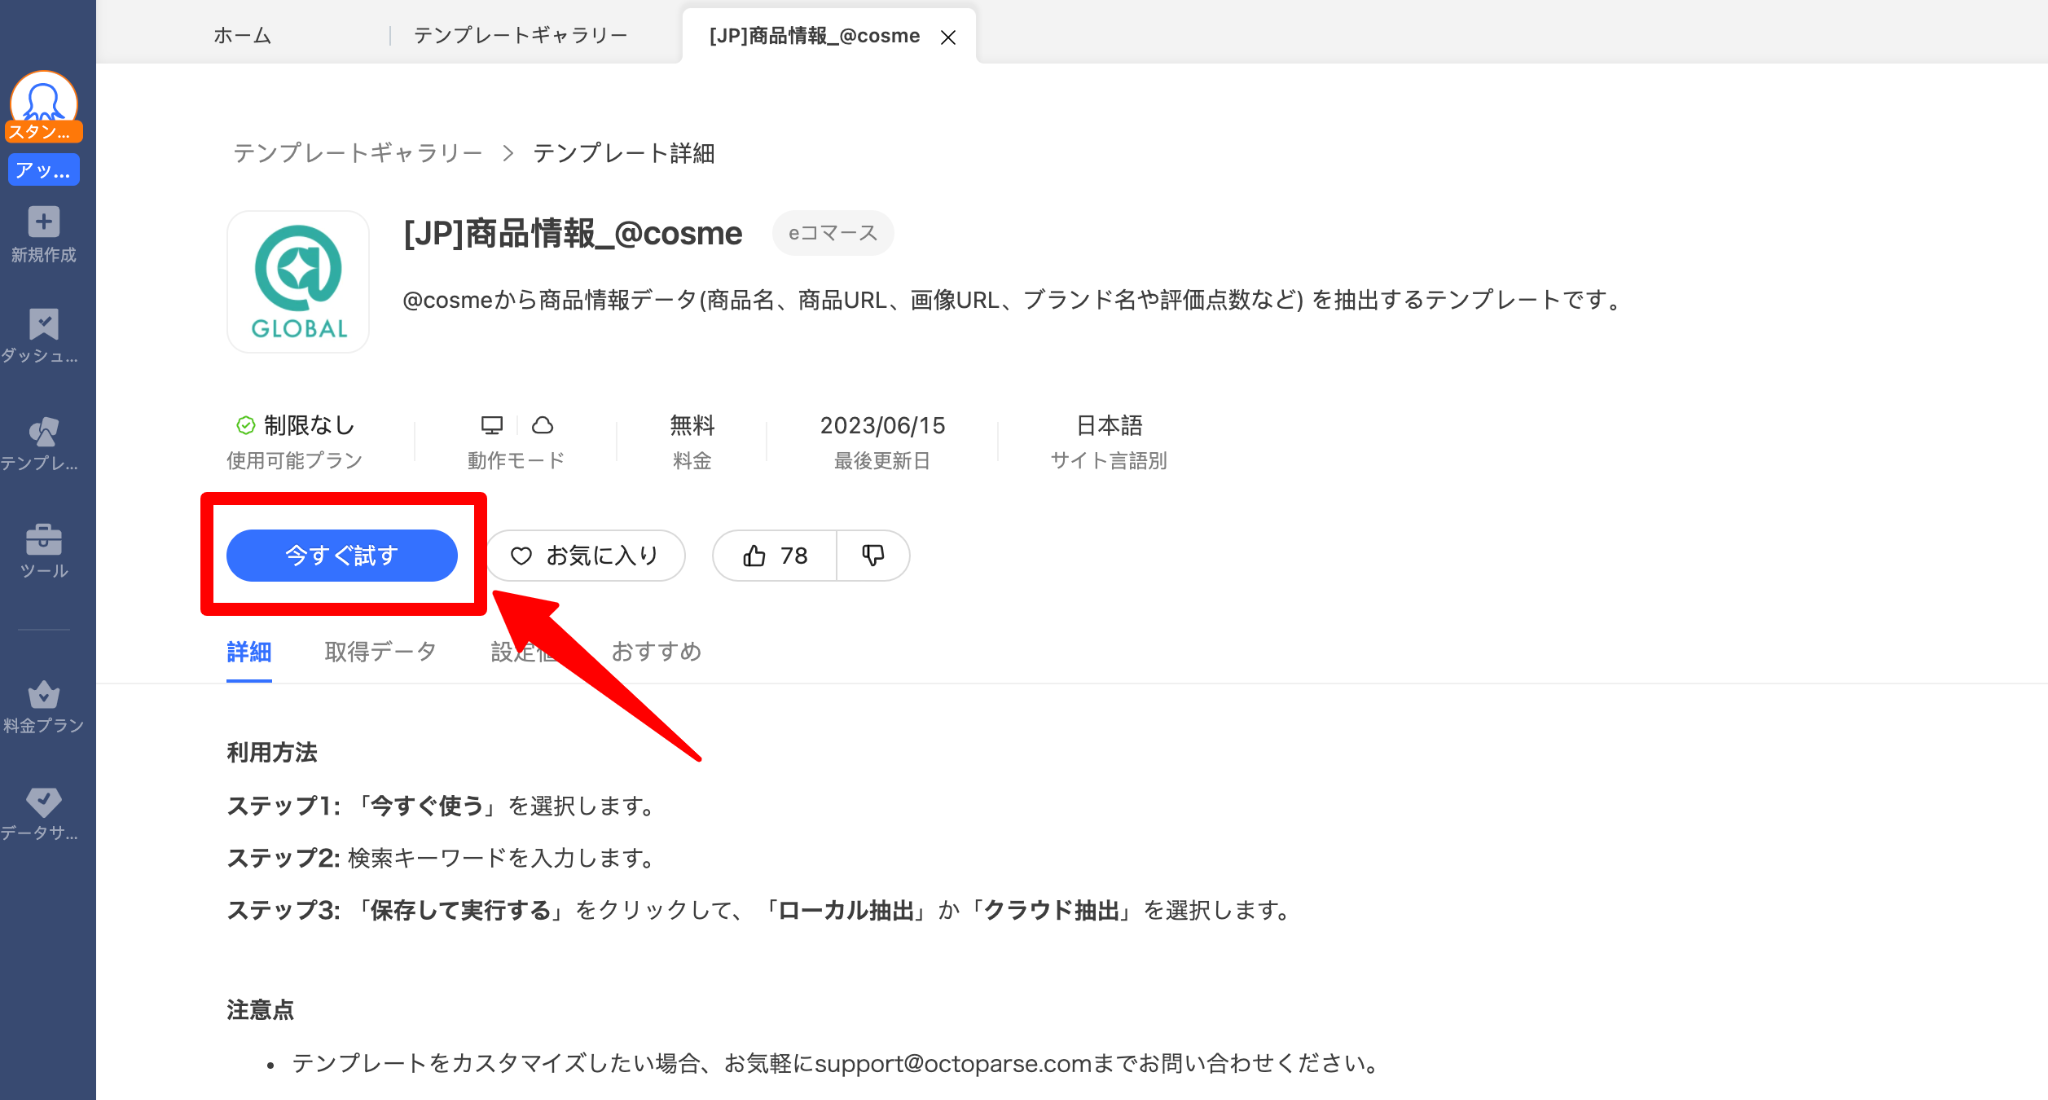Click the 動作モード label
This screenshot has height=1100, width=2048.
(x=516, y=460)
